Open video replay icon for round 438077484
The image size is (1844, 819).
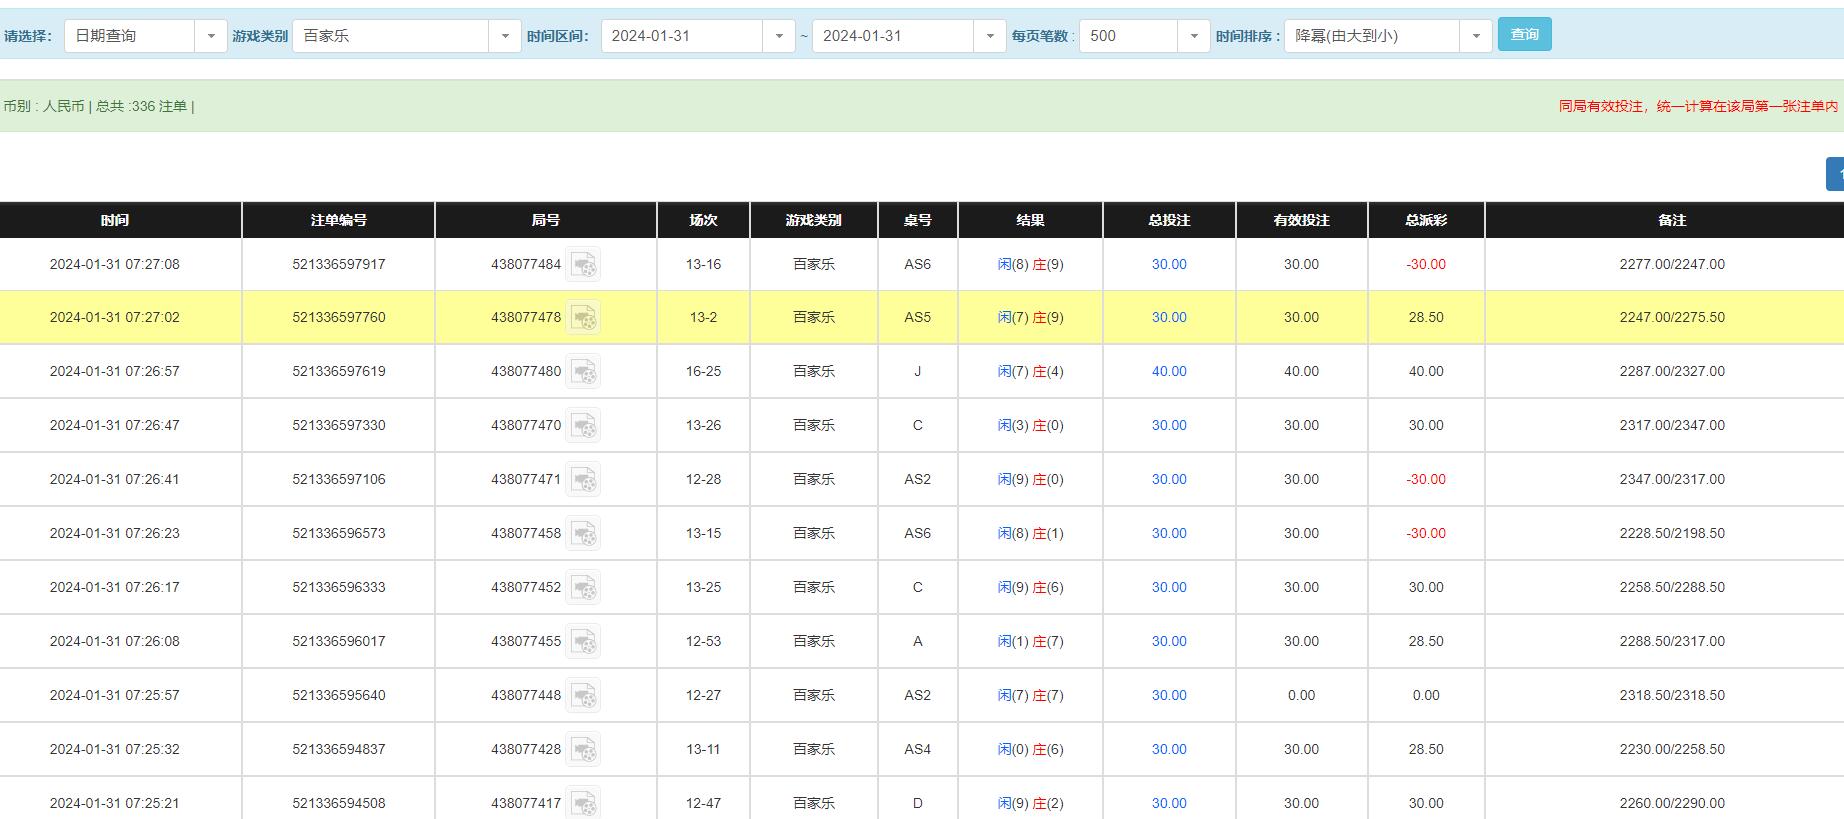coord(584,264)
